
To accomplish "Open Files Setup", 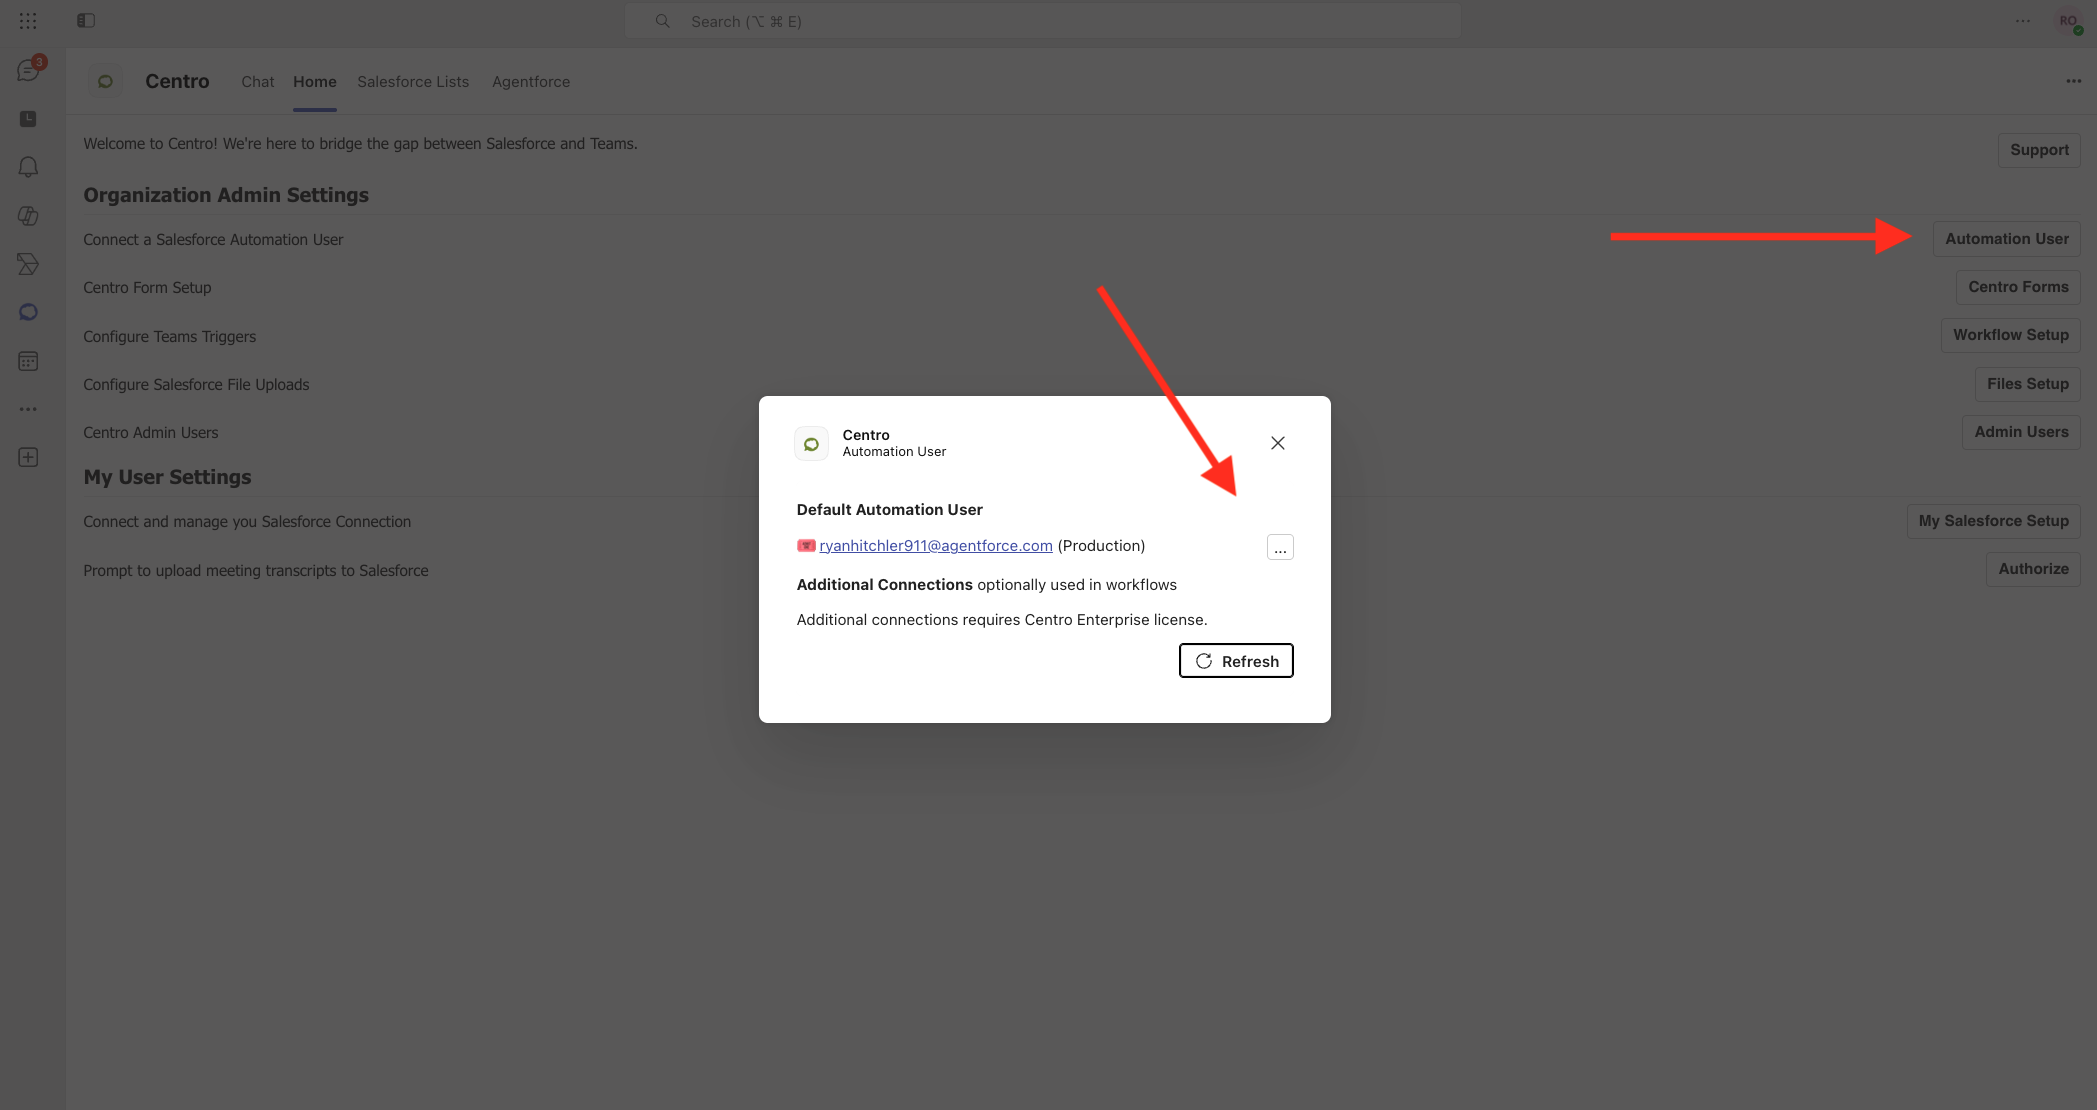I will point(2027,384).
